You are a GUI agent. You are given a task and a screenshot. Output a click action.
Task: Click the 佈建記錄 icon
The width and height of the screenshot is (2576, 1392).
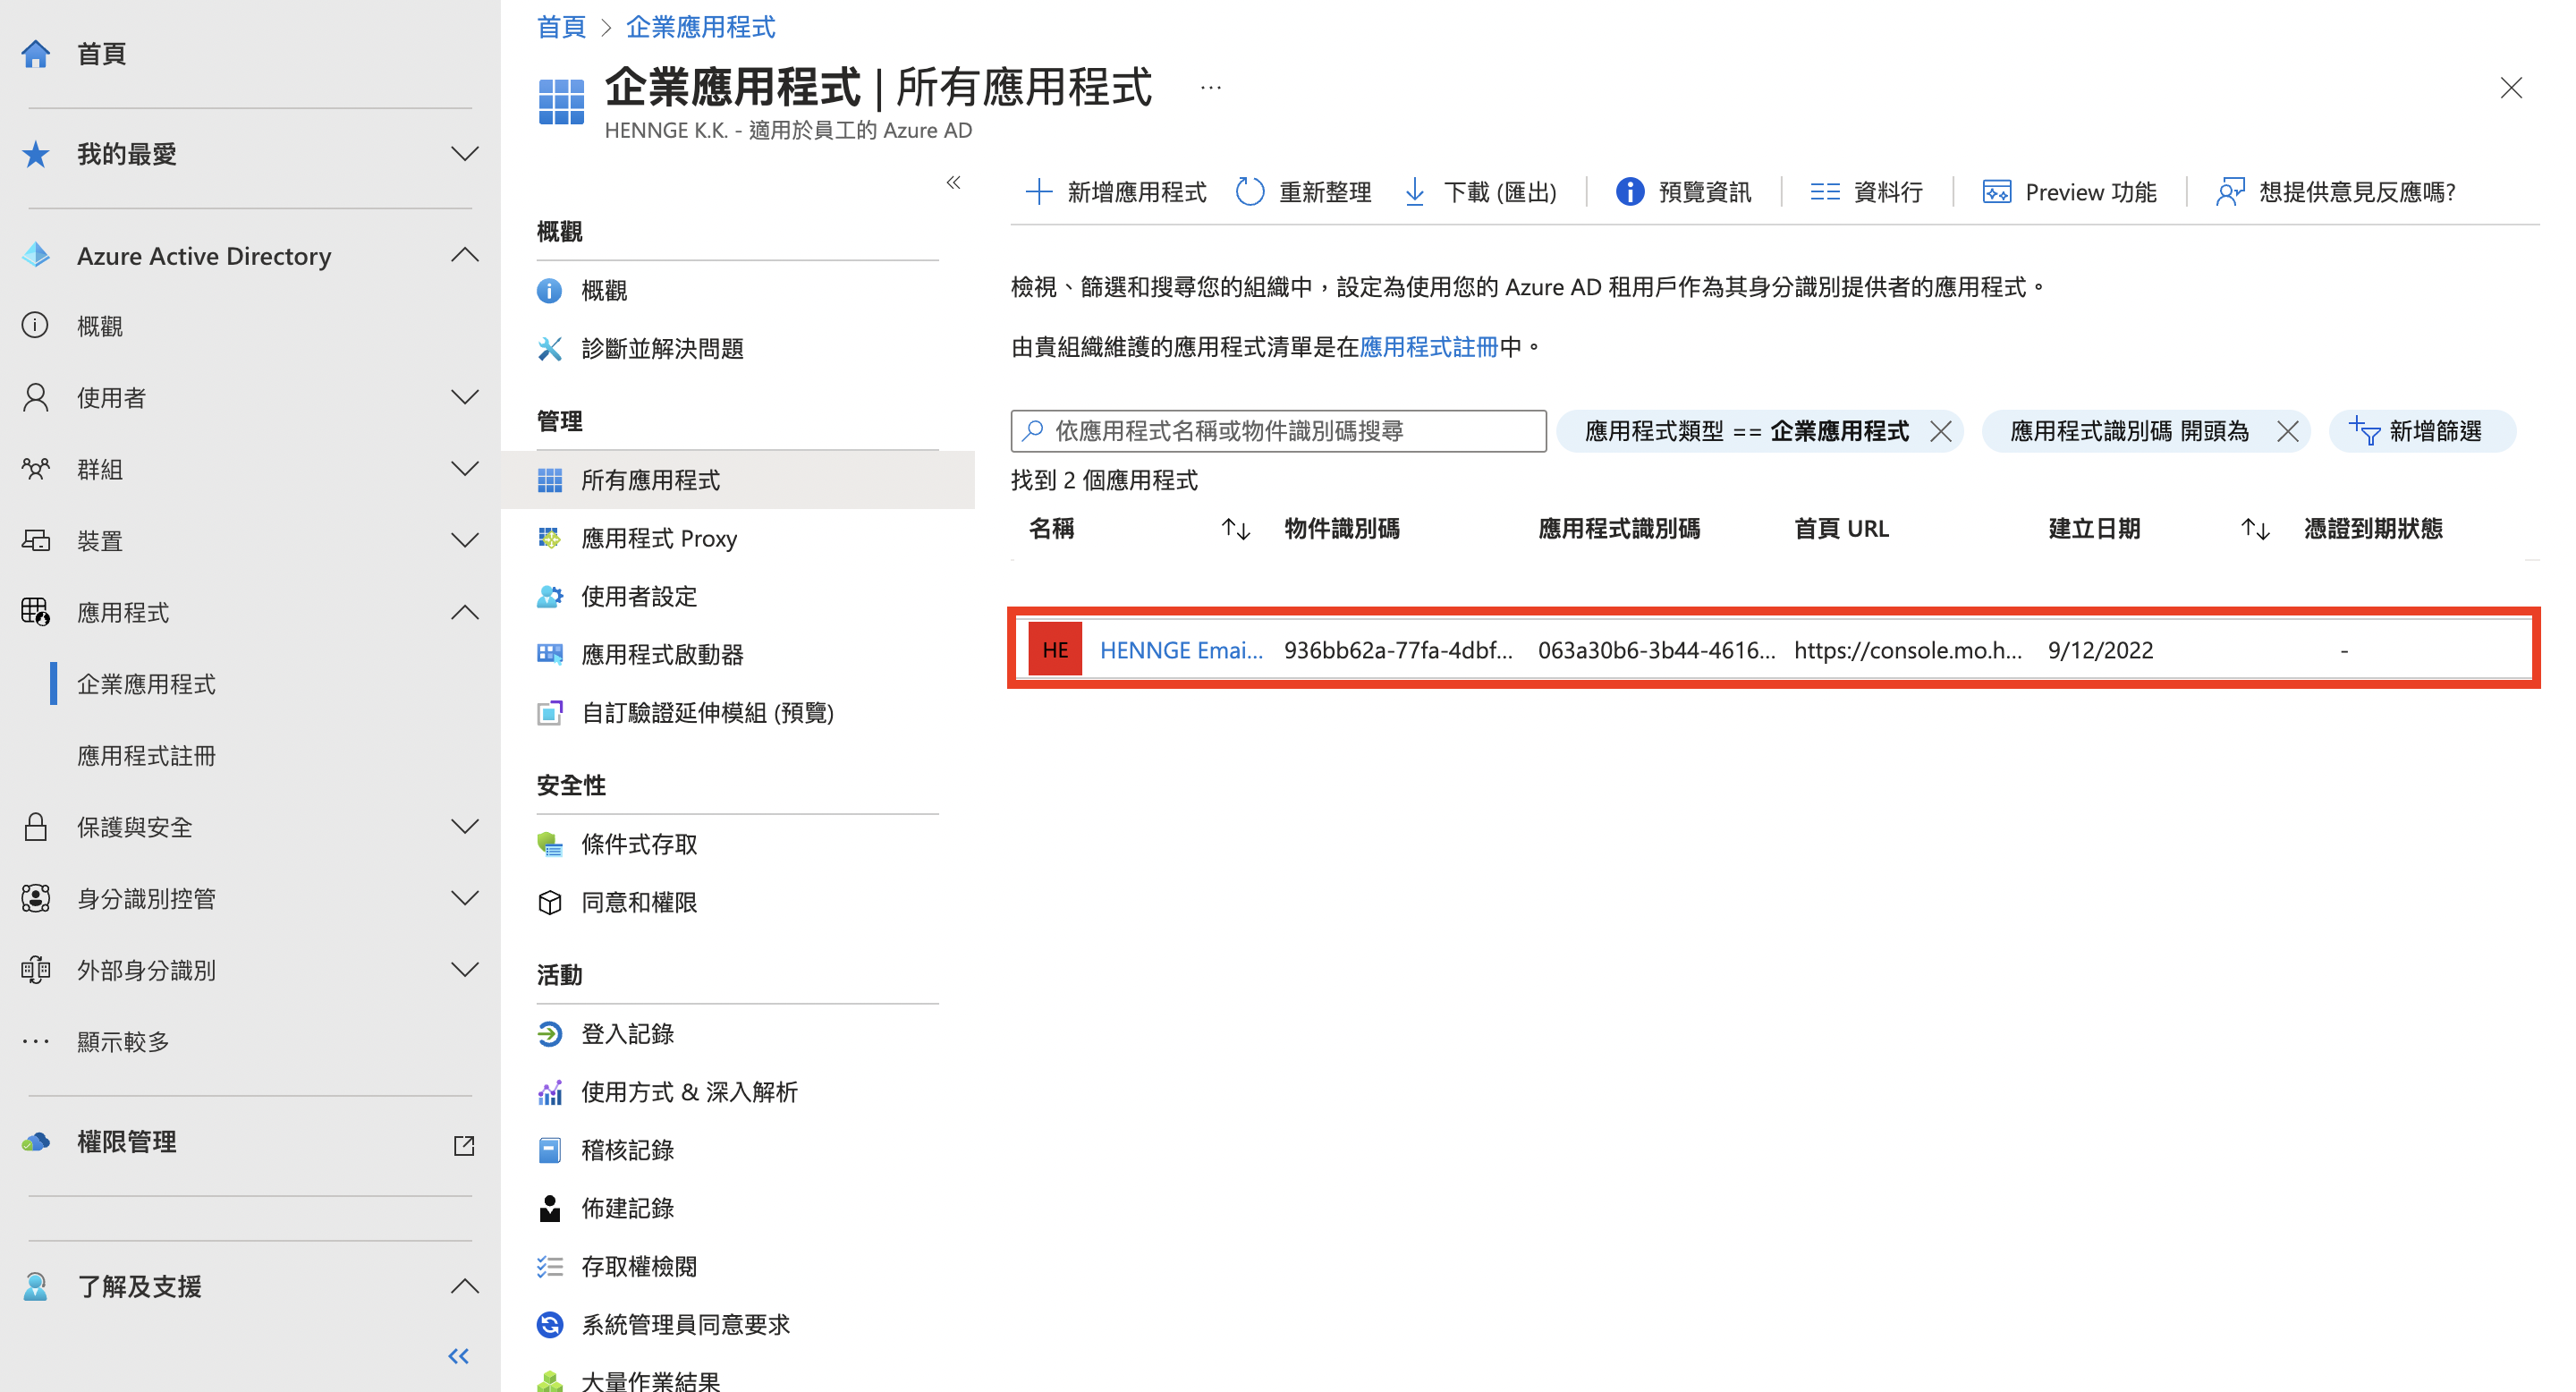pos(549,1208)
